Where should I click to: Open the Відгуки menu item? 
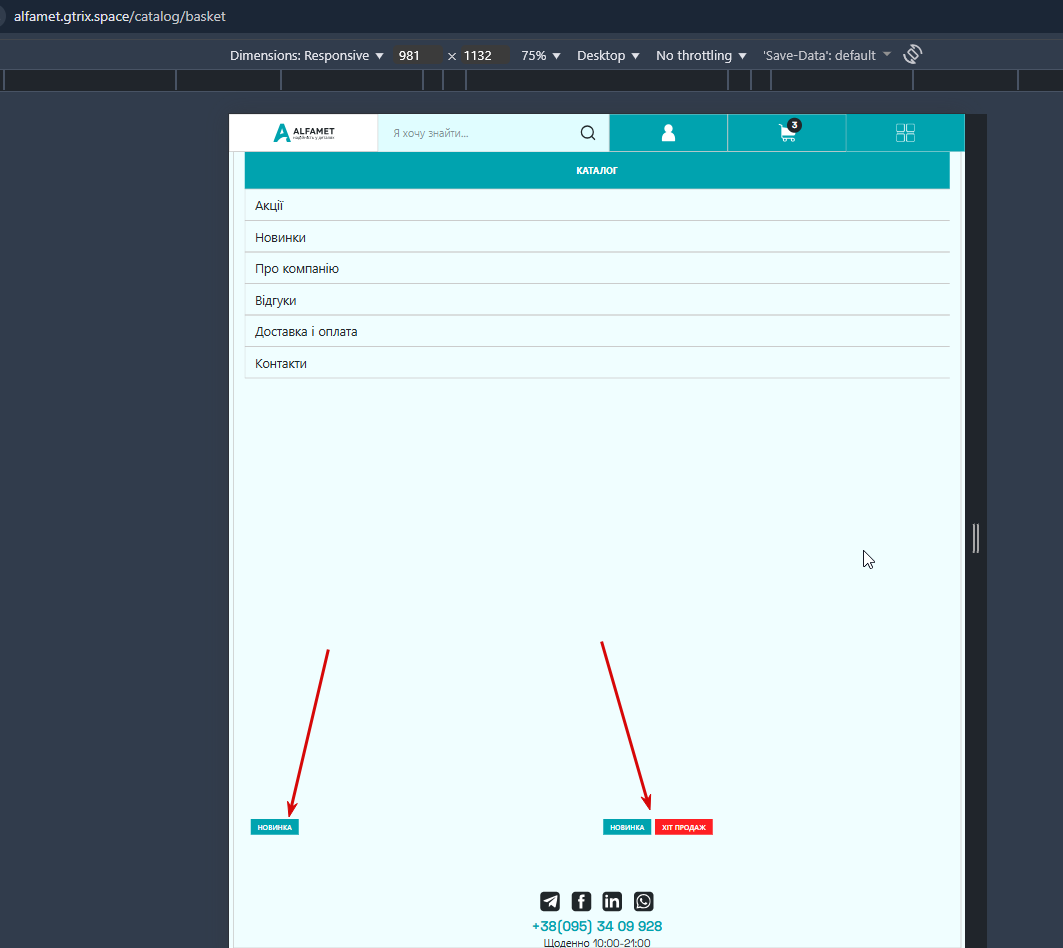[597, 300]
